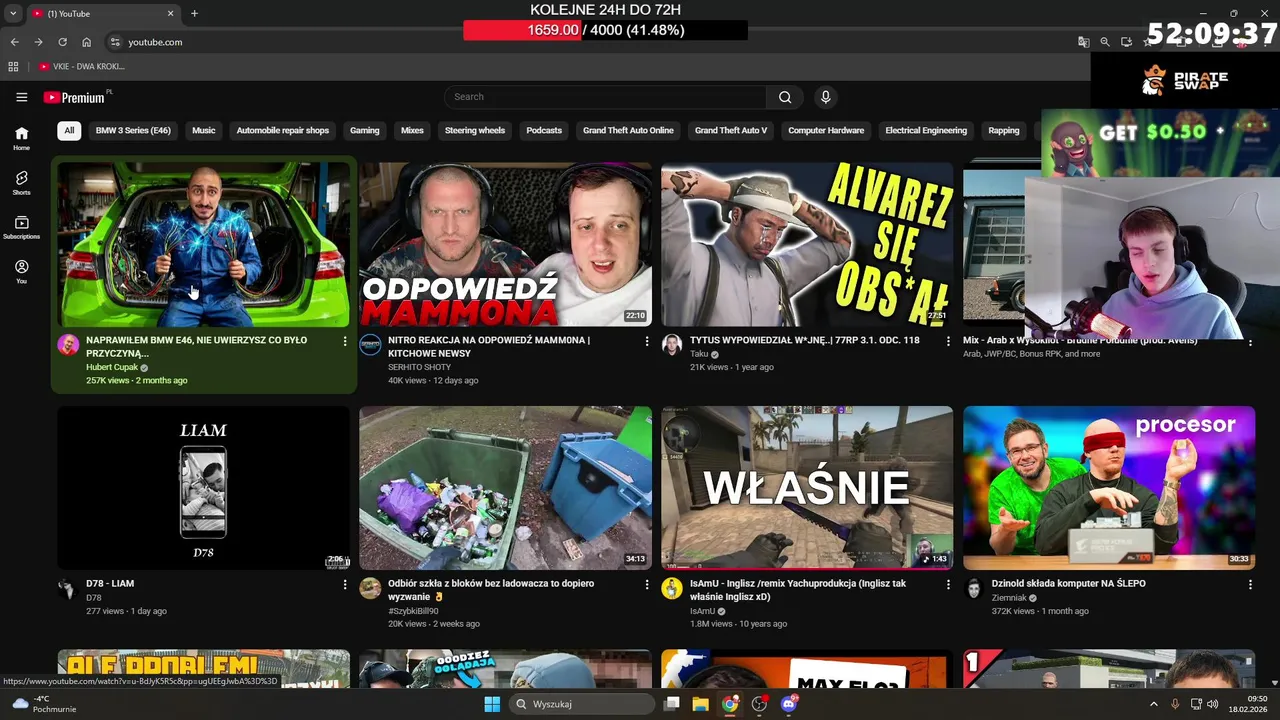The height and width of the screenshot is (720, 1280).
Task: Filter by Gaming chip
Action: (364, 130)
